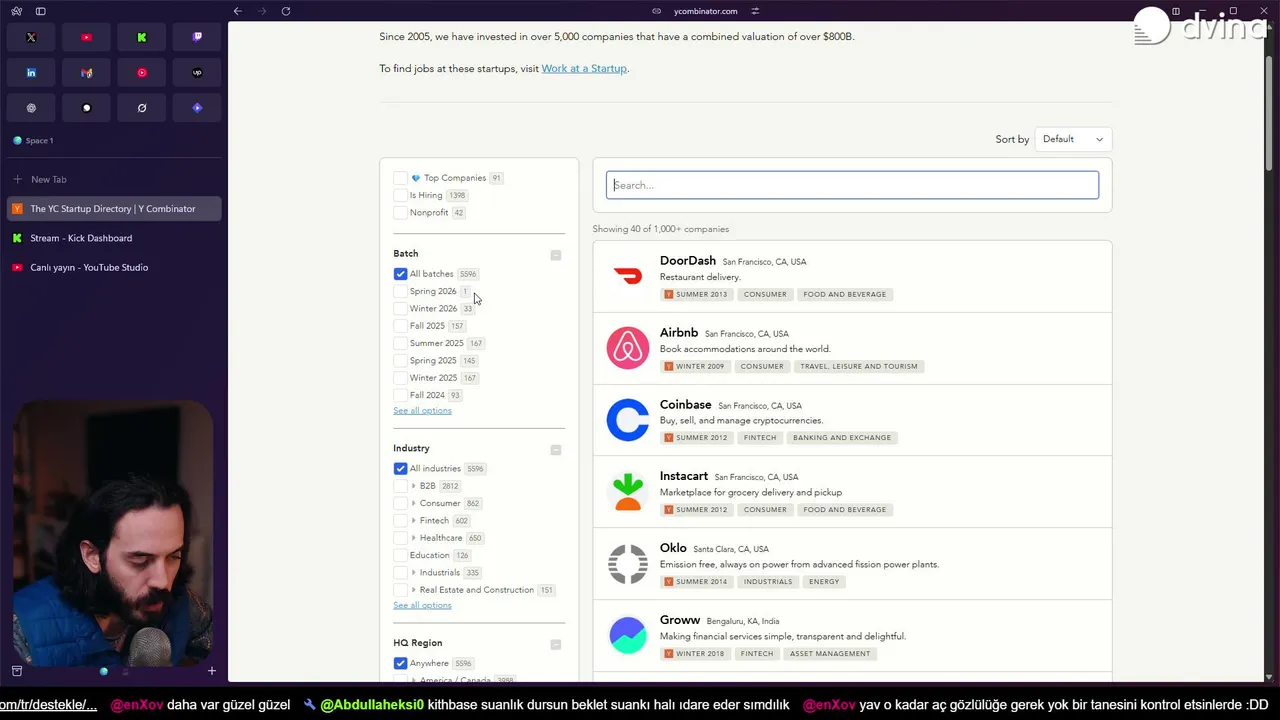This screenshot has width=1280, height=720.
Task: Click See all options under Batch
Action: tap(422, 411)
